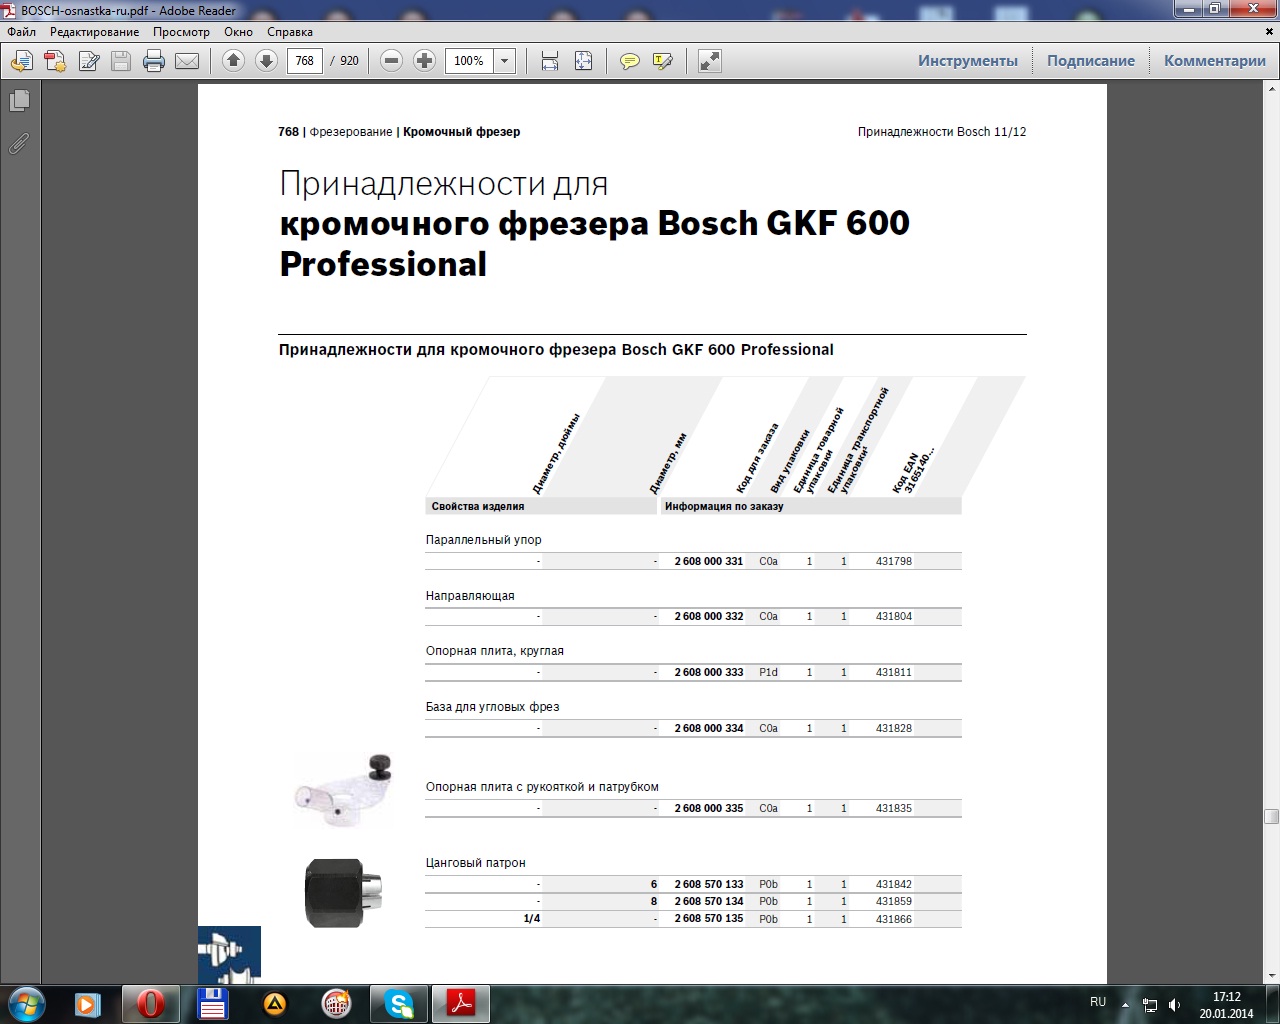
Task: Open the Подписание pane
Action: coord(1091,61)
